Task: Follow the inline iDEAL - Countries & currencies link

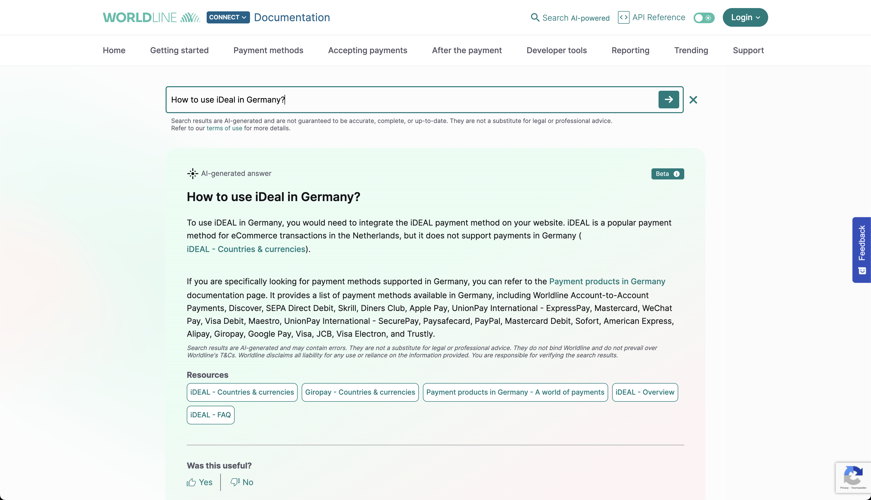Action: pos(246,249)
